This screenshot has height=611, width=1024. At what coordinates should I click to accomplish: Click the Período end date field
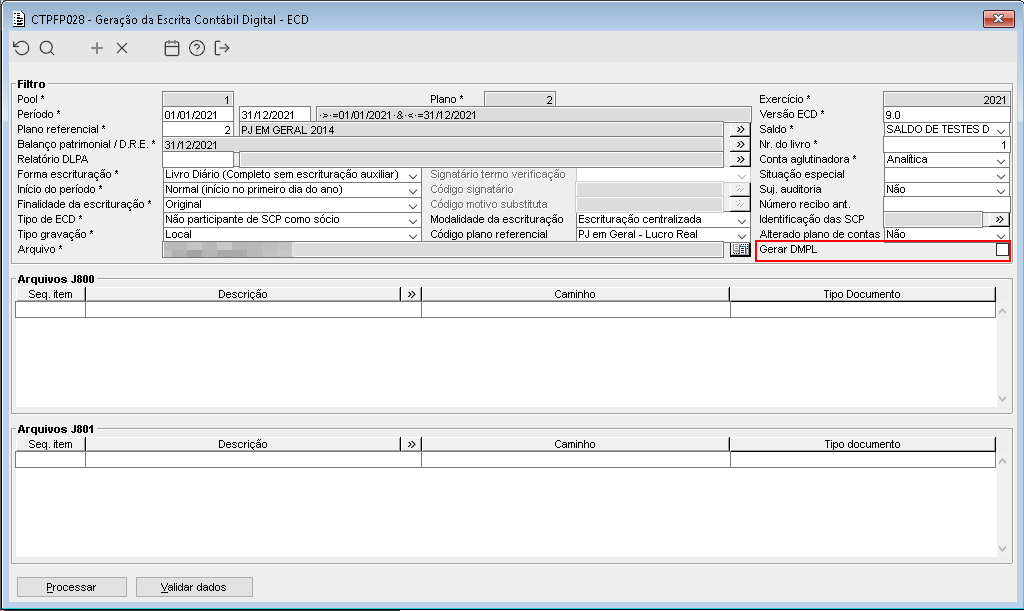pos(275,115)
